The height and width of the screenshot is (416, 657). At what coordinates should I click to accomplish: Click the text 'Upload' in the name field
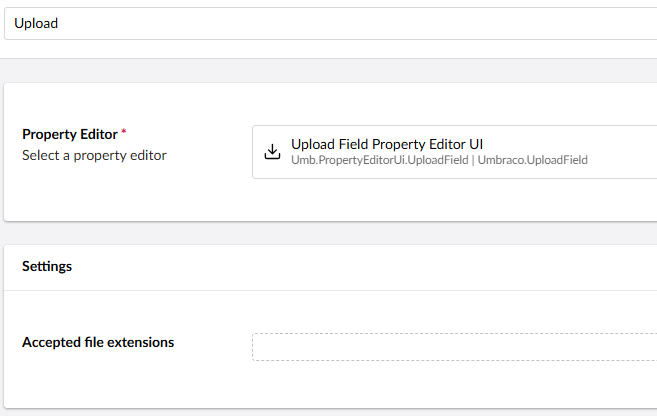[36, 23]
